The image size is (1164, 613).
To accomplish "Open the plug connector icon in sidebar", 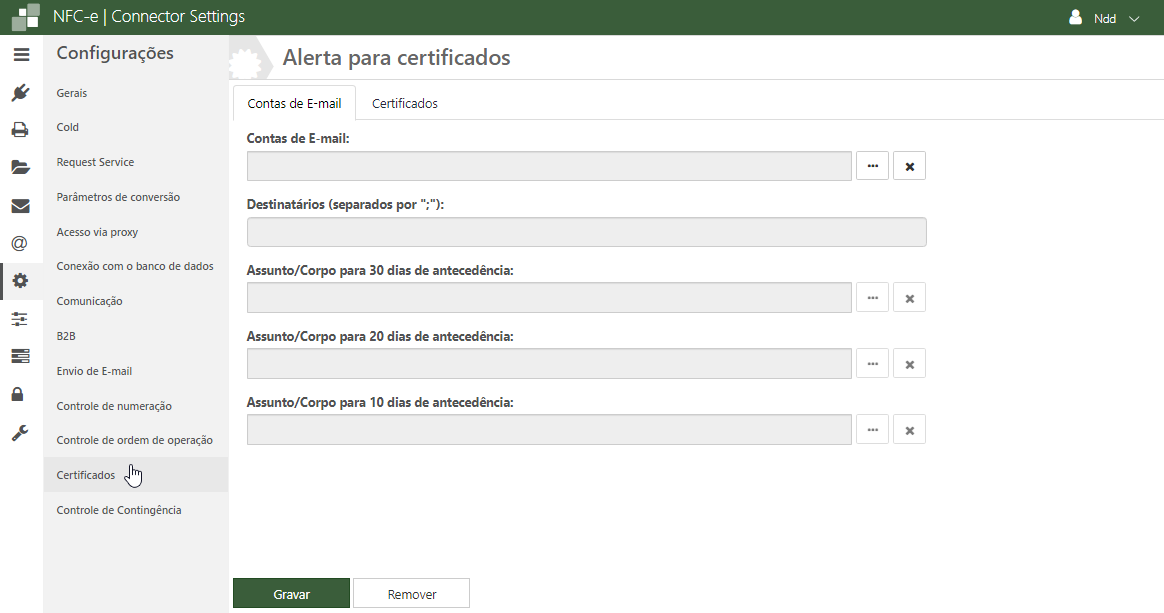I will 21,93.
